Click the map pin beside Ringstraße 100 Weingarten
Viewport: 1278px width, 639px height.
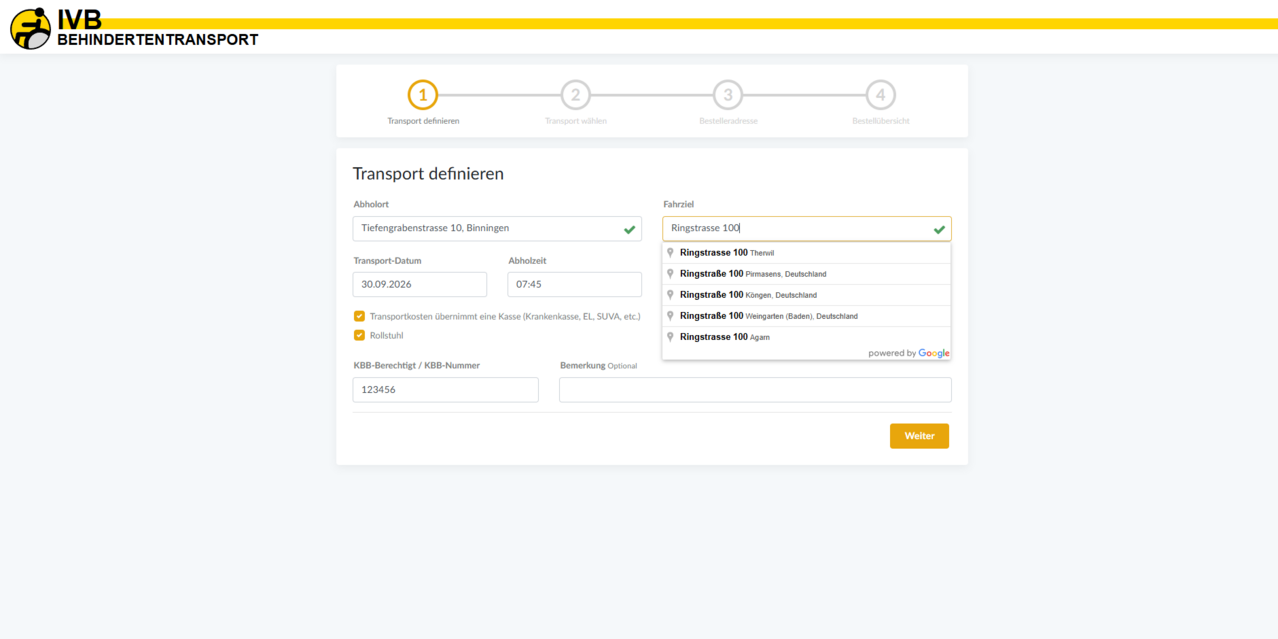coord(670,316)
